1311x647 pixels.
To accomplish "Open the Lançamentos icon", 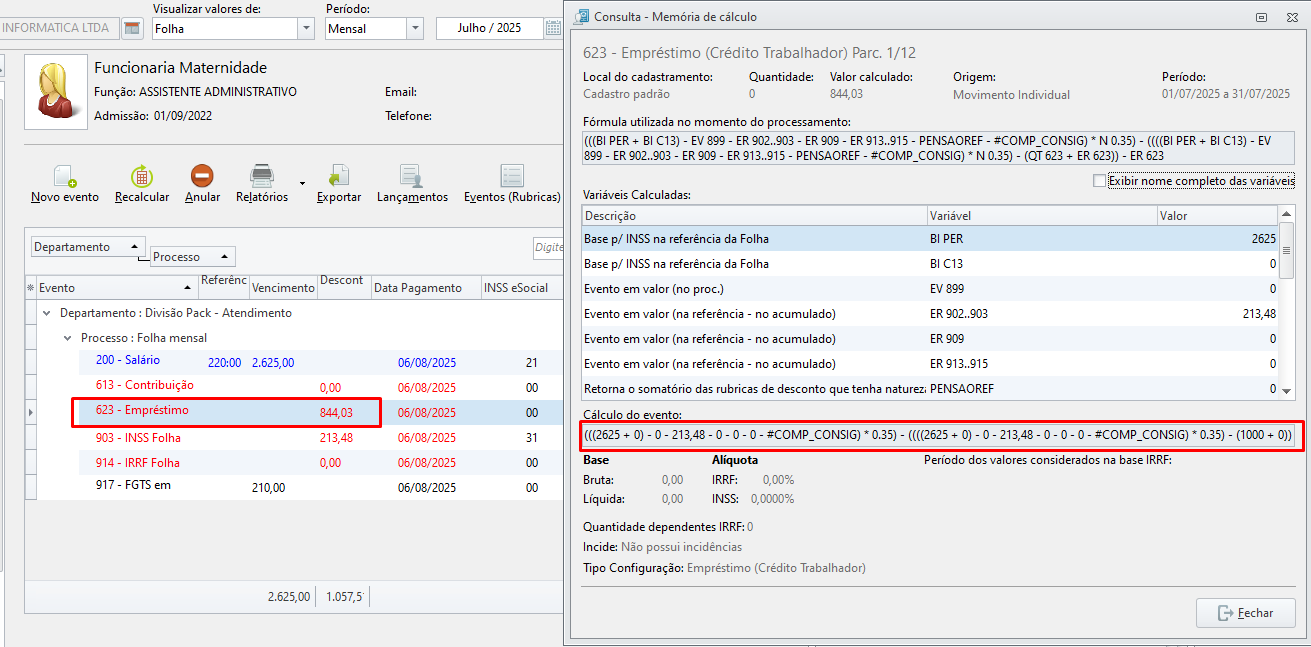I will (x=411, y=177).
